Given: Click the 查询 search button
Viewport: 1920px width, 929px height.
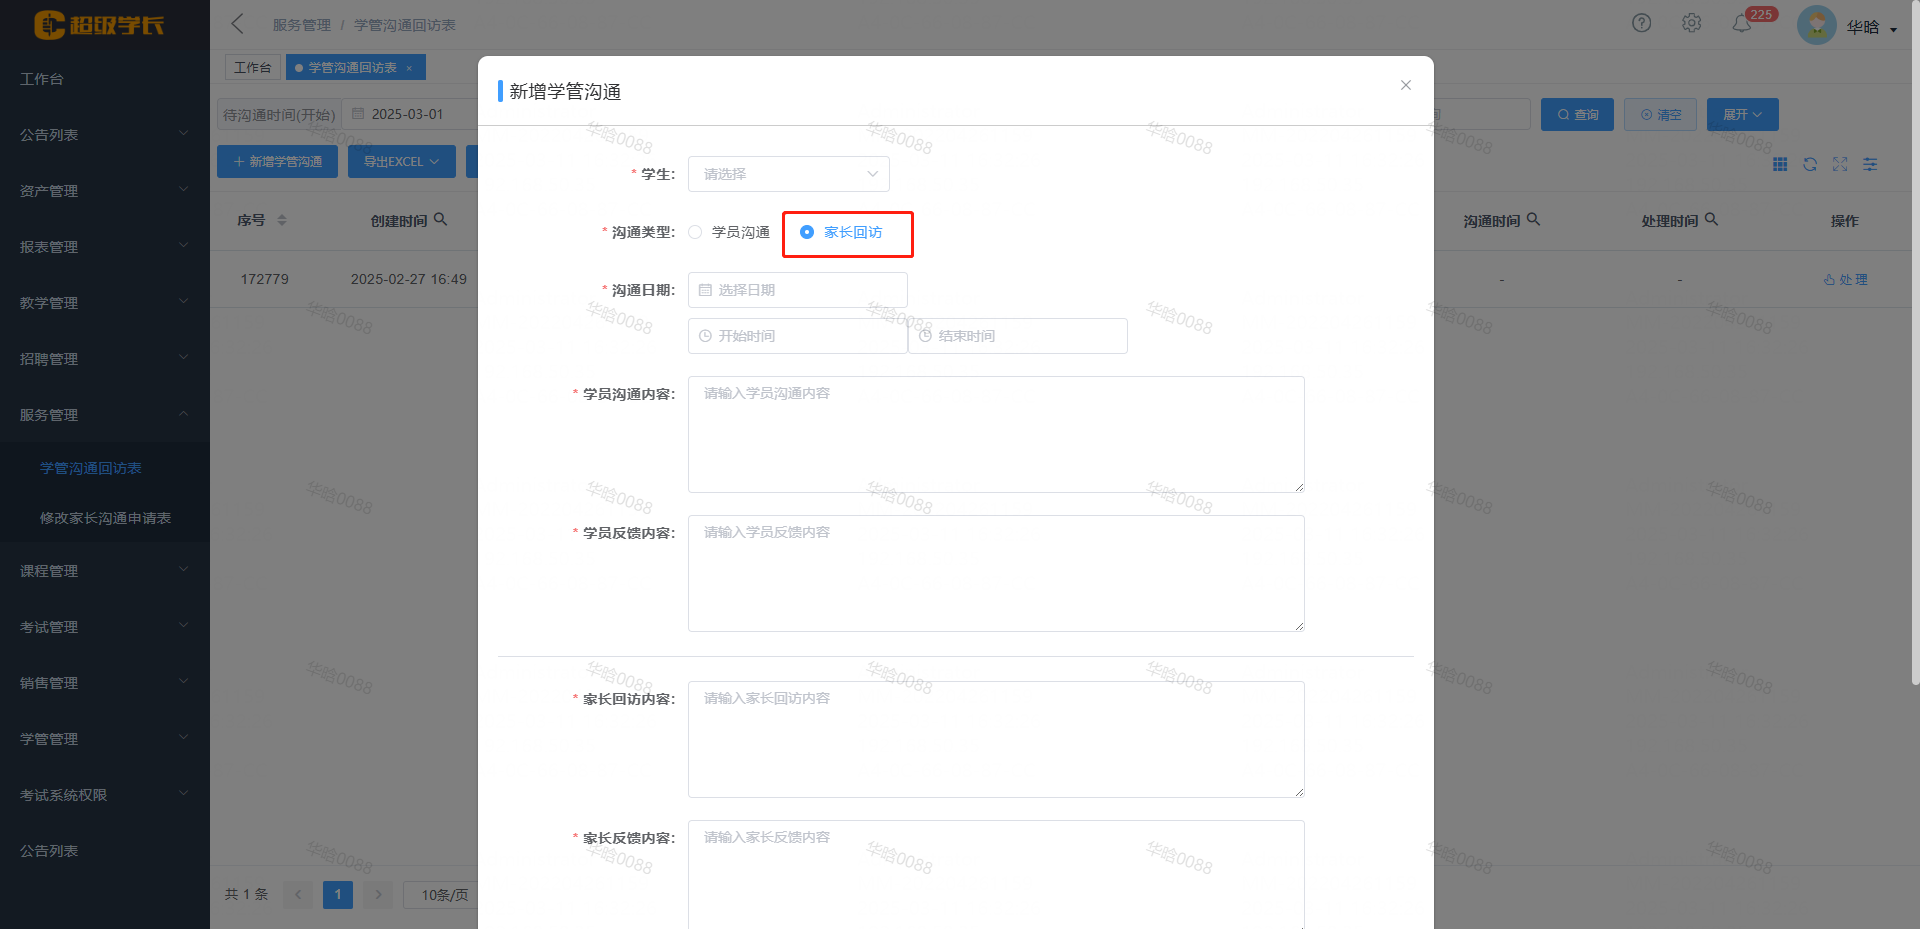Looking at the screenshot, I should coord(1577,115).
